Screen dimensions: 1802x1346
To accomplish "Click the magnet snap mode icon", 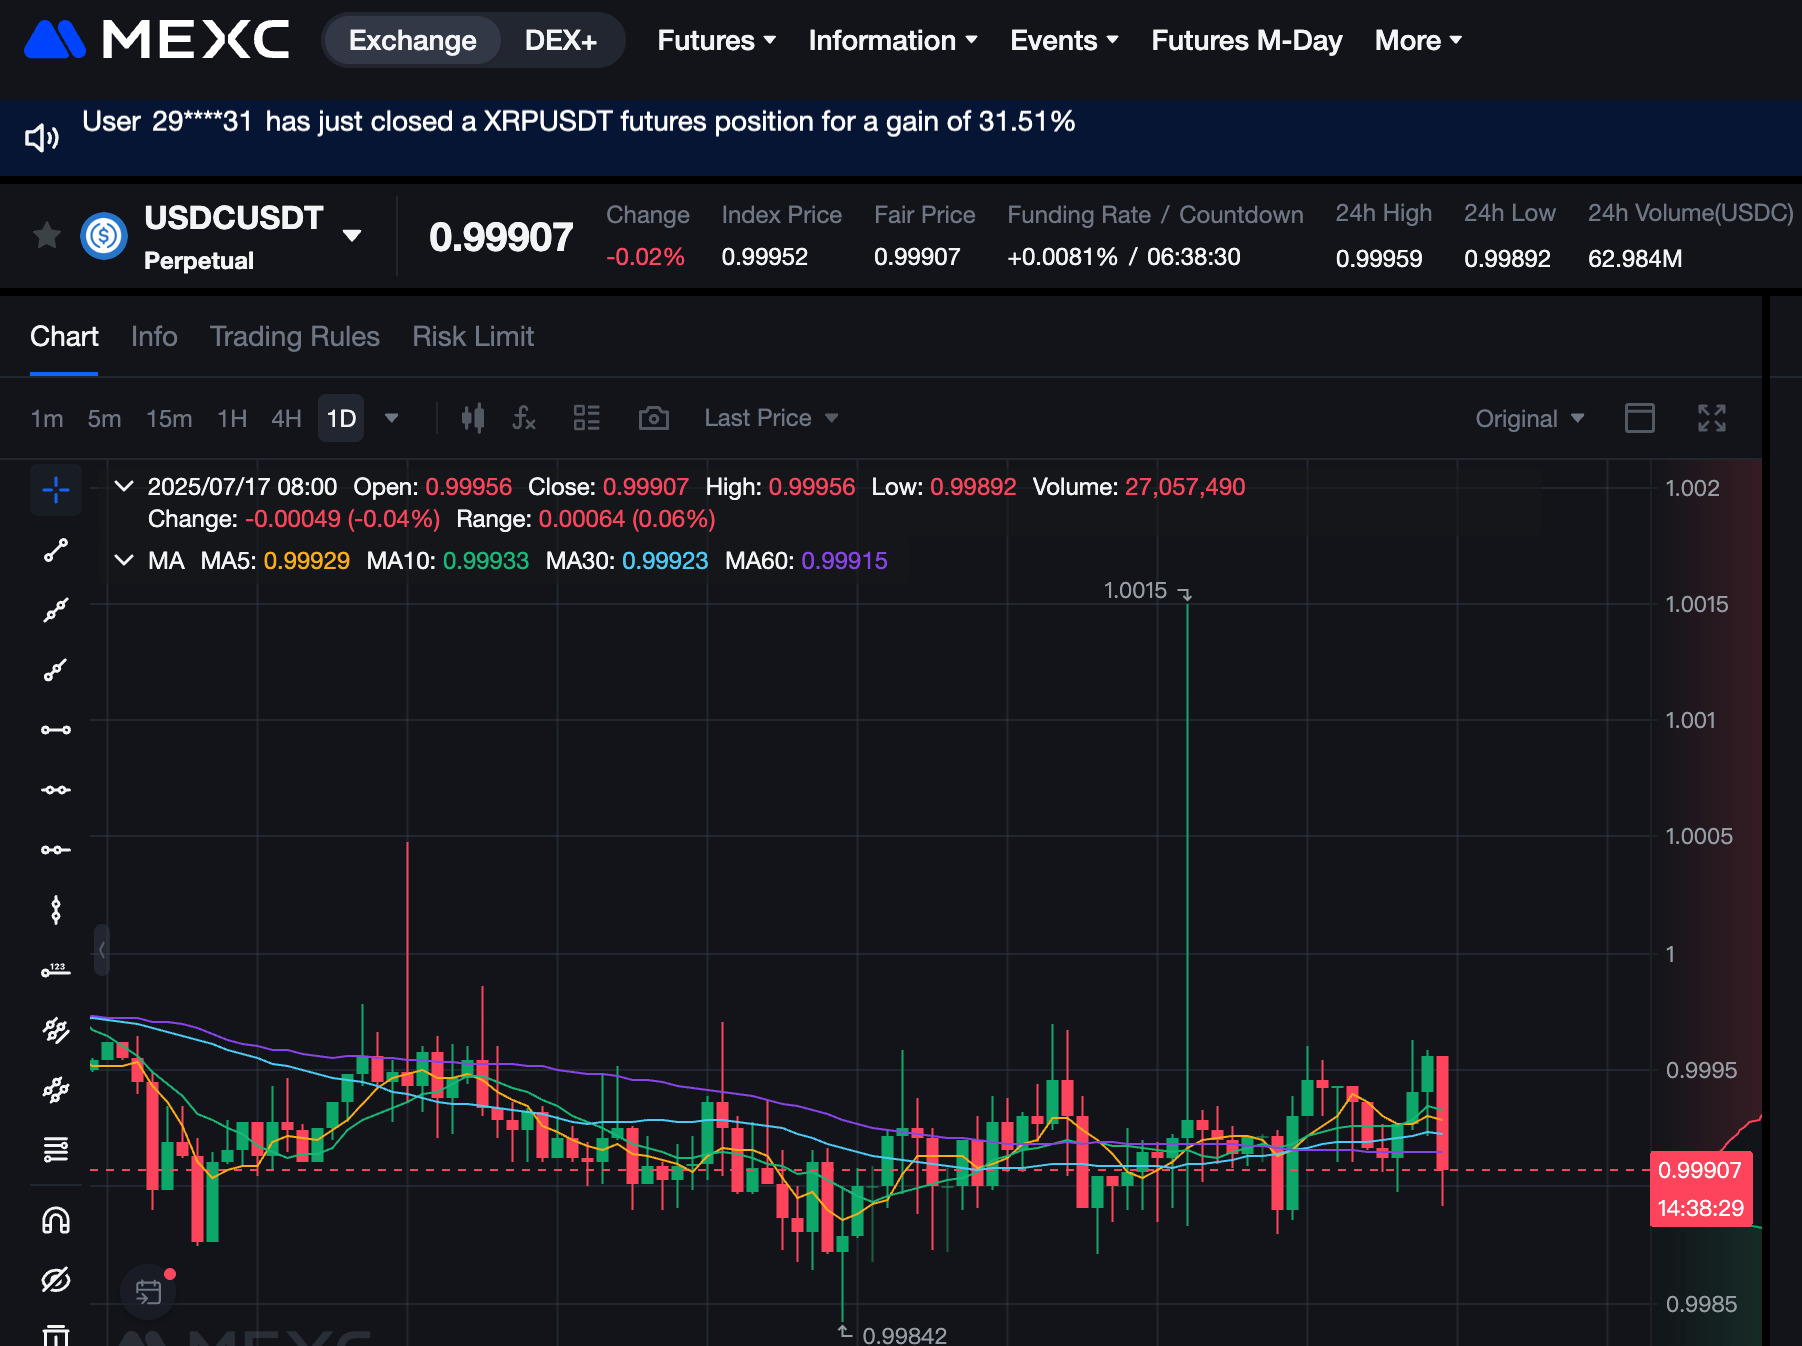I will tap(56, 1220).
